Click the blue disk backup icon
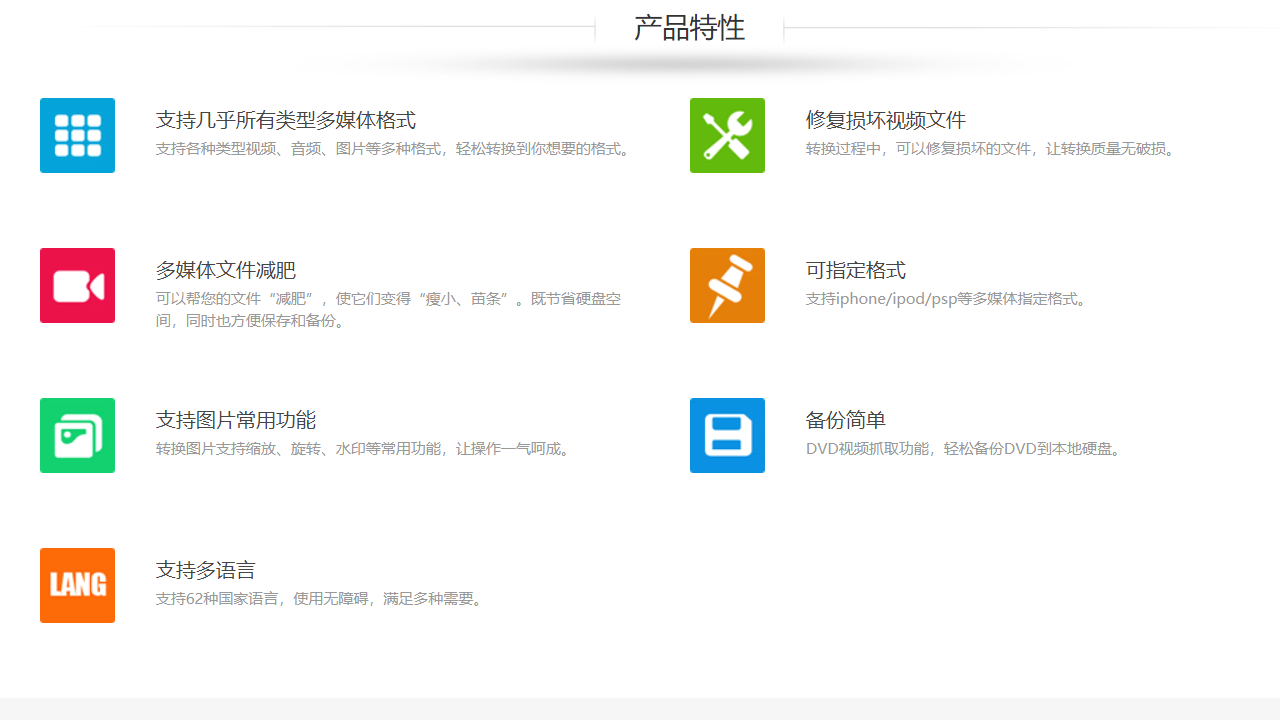The height and width of the screenshot is (720, 1280). 727,435
